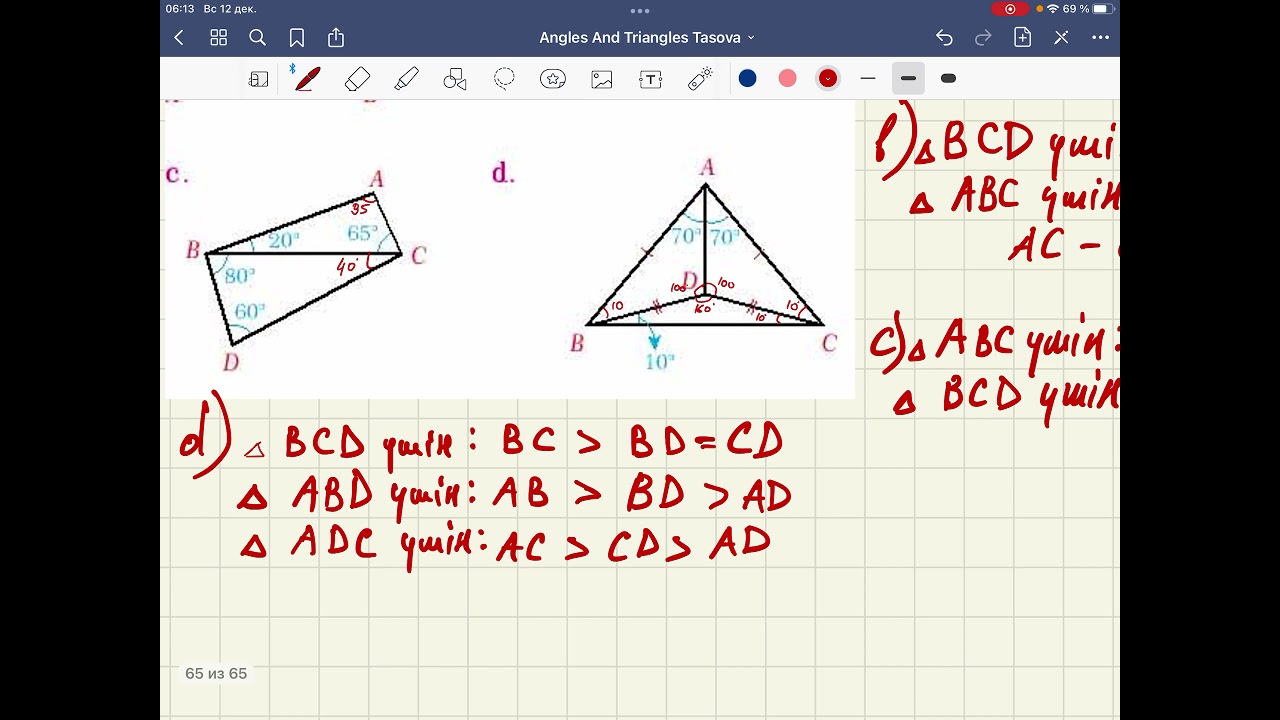
Task: Tap the clock showing 06:13
Action: (180, 9)
